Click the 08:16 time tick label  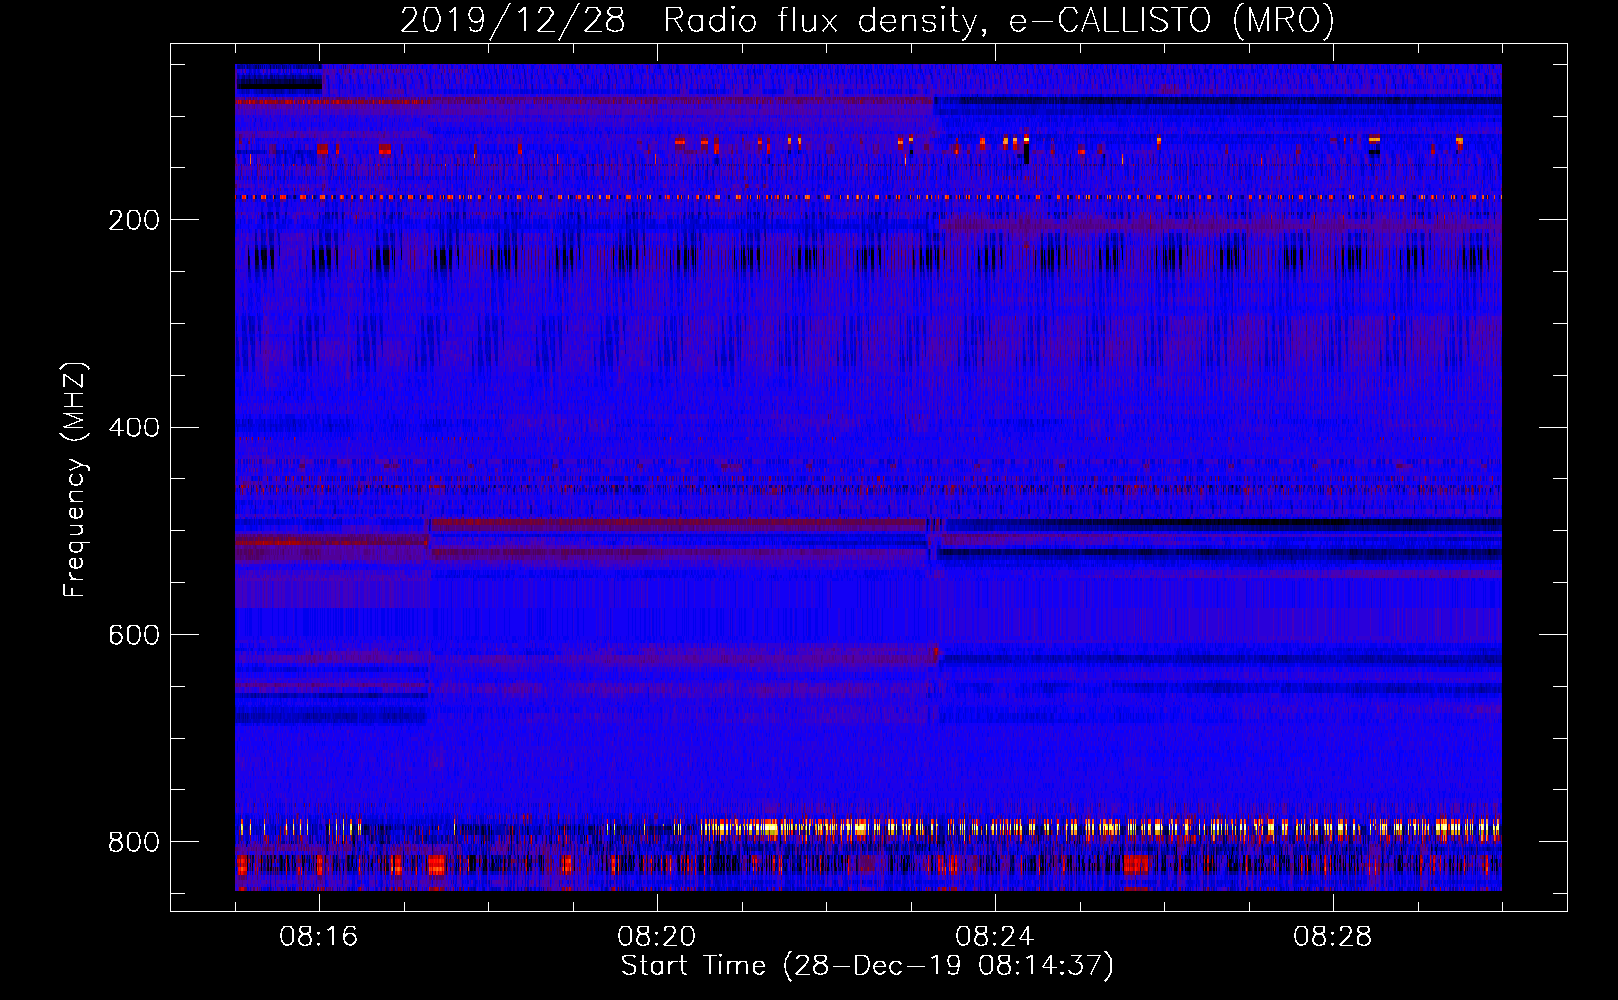tap(319, 937)
